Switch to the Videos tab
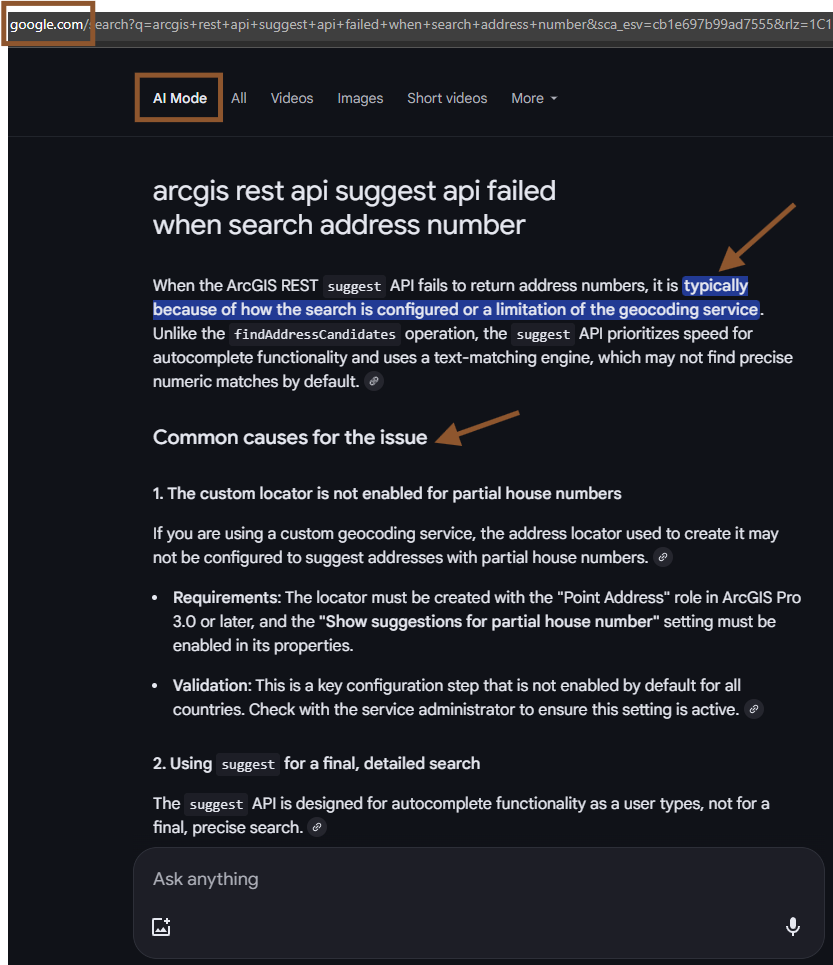 [x=292, y=98]
